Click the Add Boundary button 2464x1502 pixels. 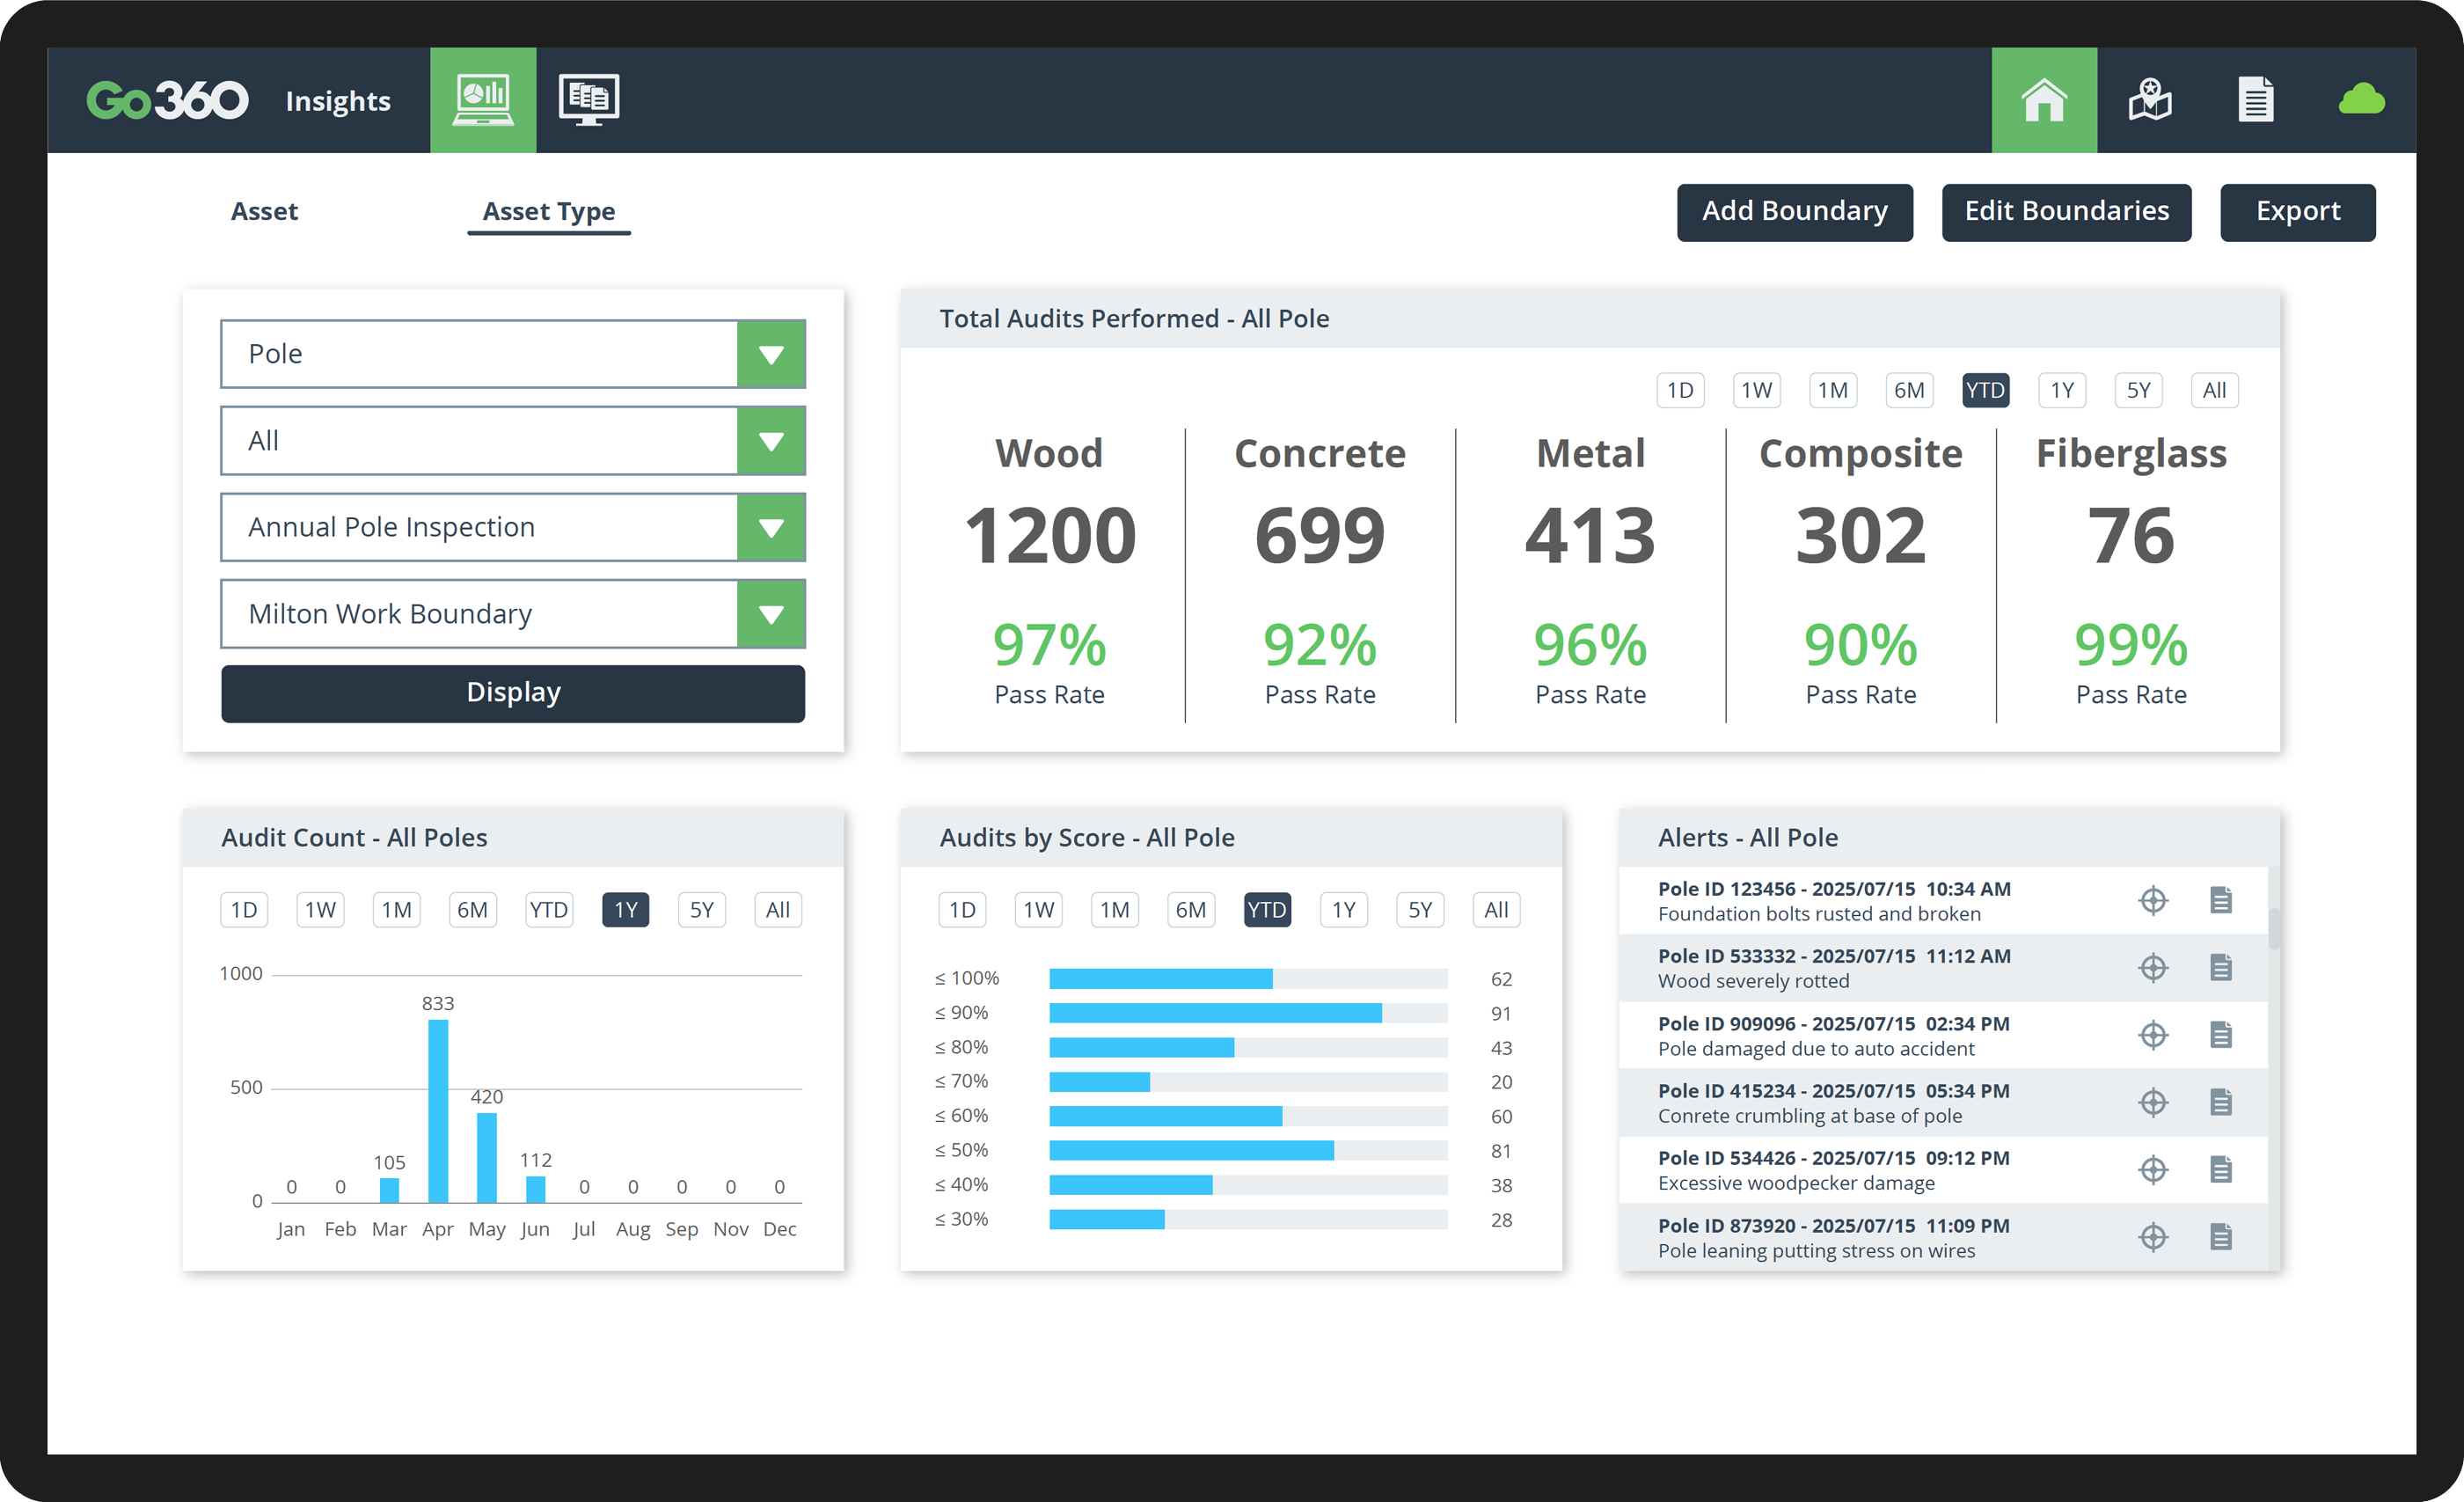pyautogui.click(x=1794, y=211)
